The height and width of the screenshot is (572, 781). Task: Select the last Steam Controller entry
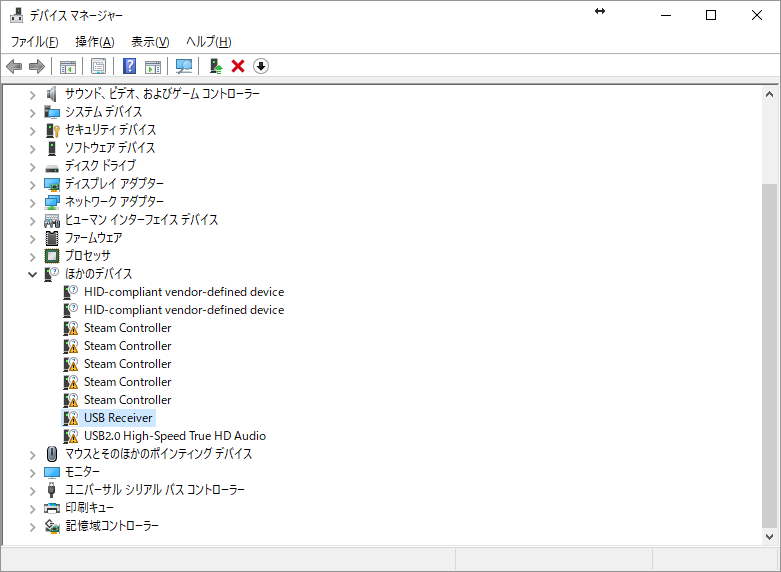tap(128, 400)
